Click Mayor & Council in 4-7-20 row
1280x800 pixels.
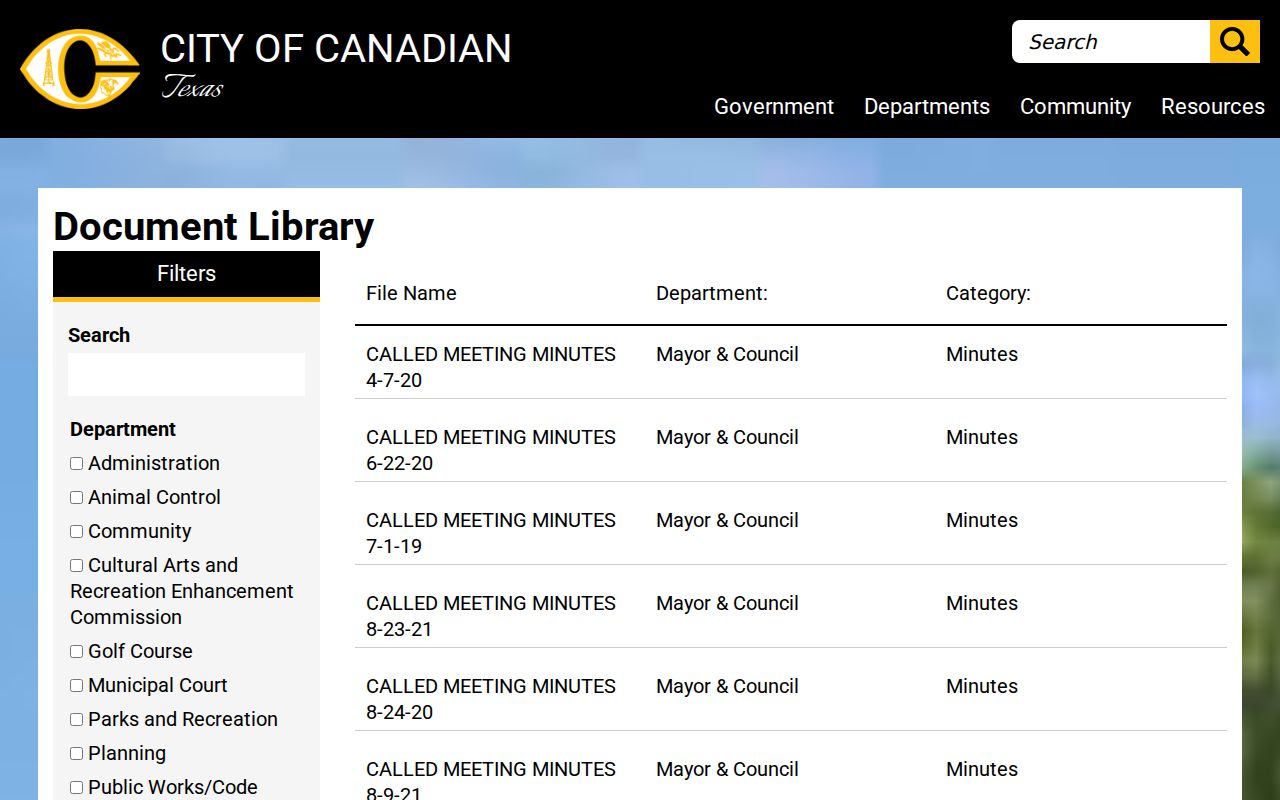click(x=727, y=354)
